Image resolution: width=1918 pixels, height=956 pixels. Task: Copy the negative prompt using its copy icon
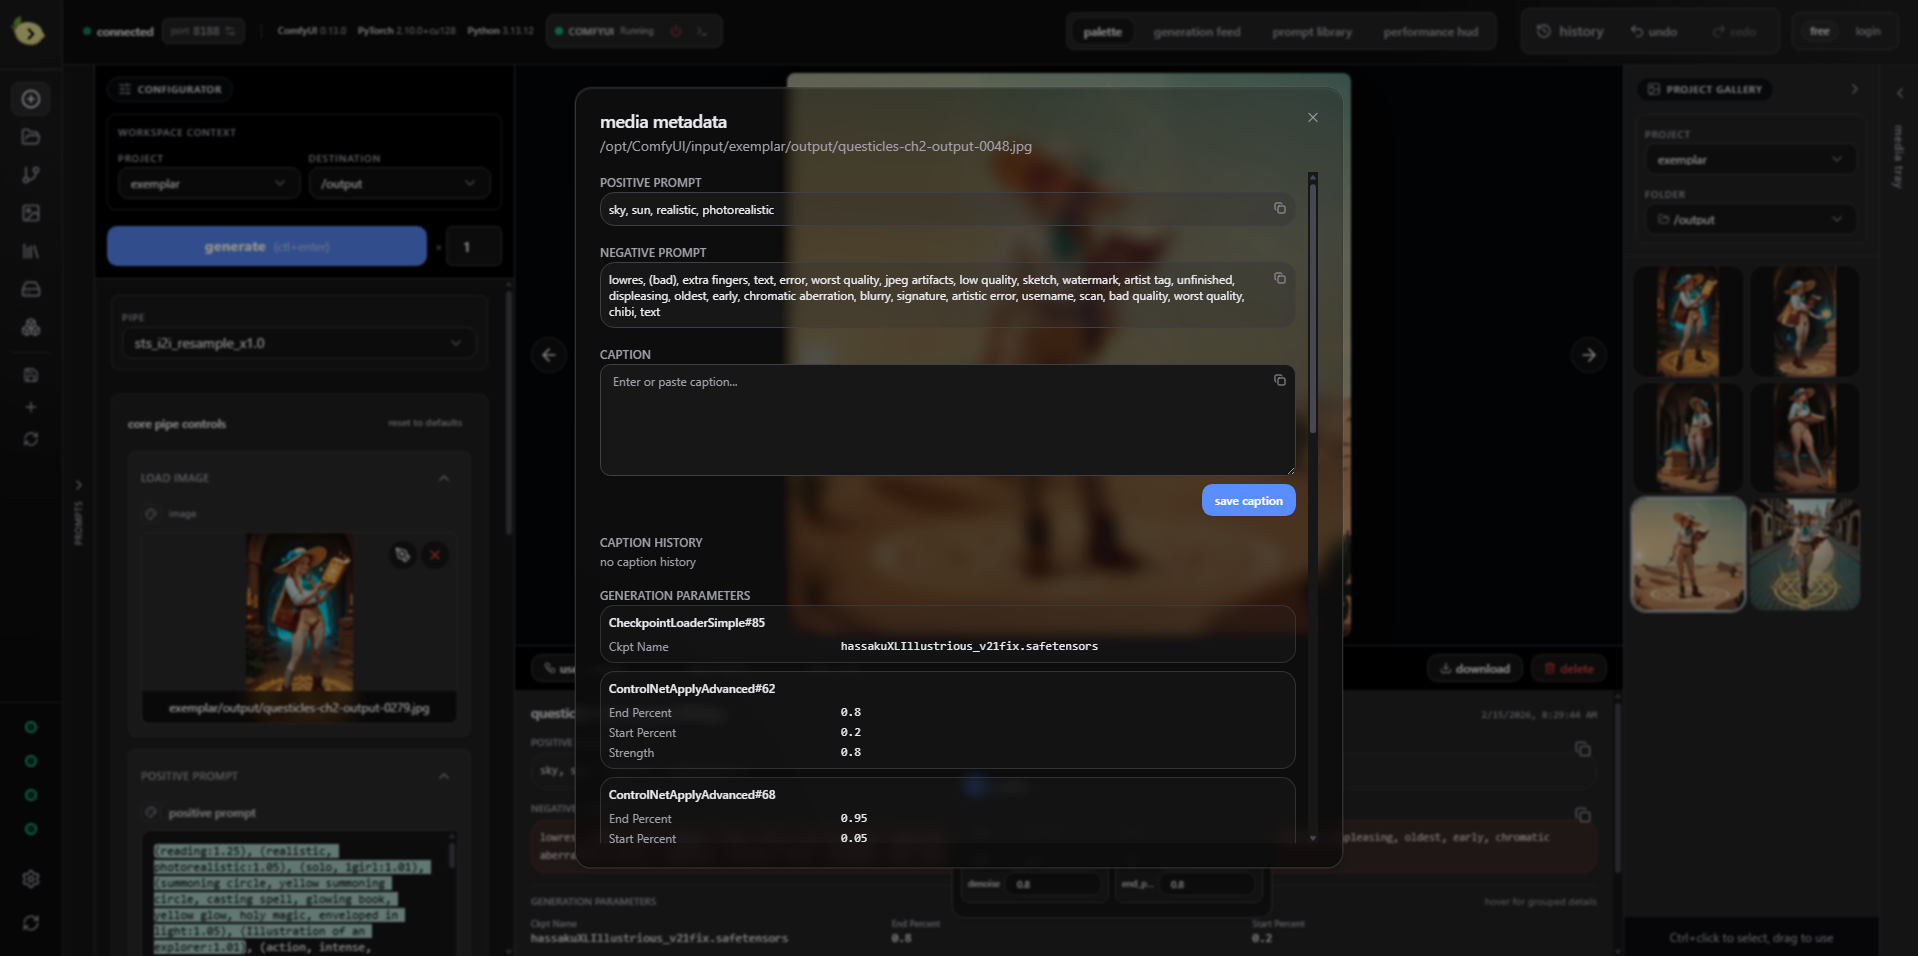pos(1280,278)
